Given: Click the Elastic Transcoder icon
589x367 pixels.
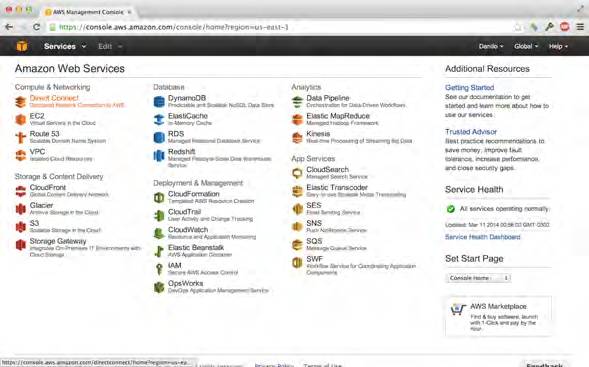Looking at the screenshot, I should coord(298,191).
